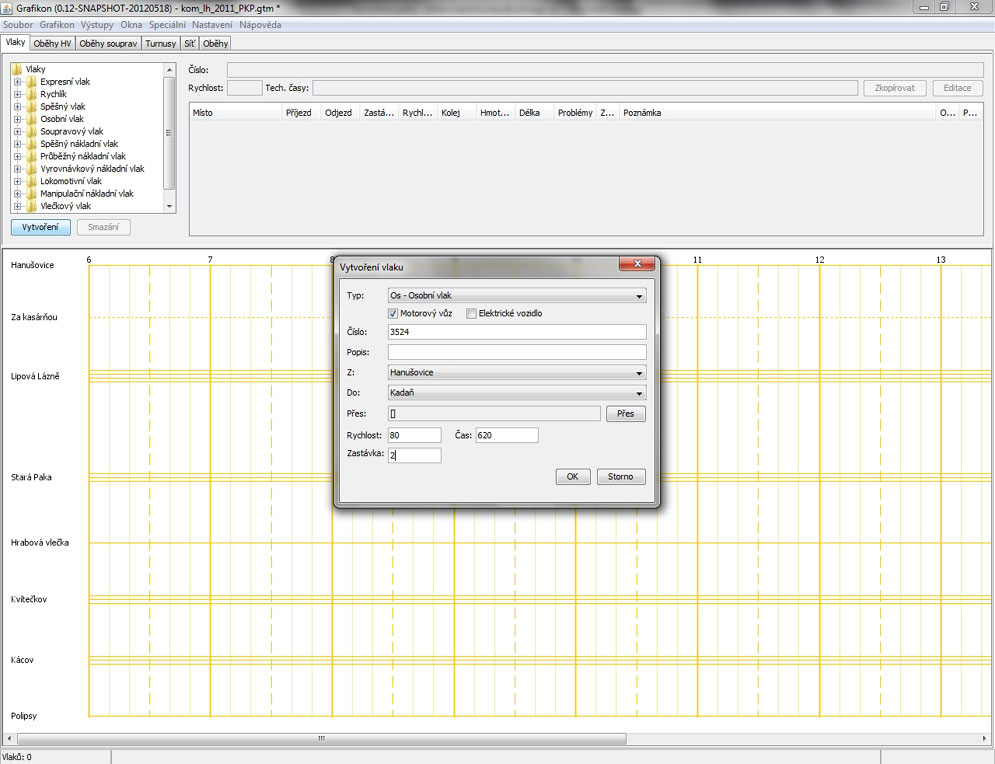
Task: Click the Čas field showing 620
Action: coord(507,435)
